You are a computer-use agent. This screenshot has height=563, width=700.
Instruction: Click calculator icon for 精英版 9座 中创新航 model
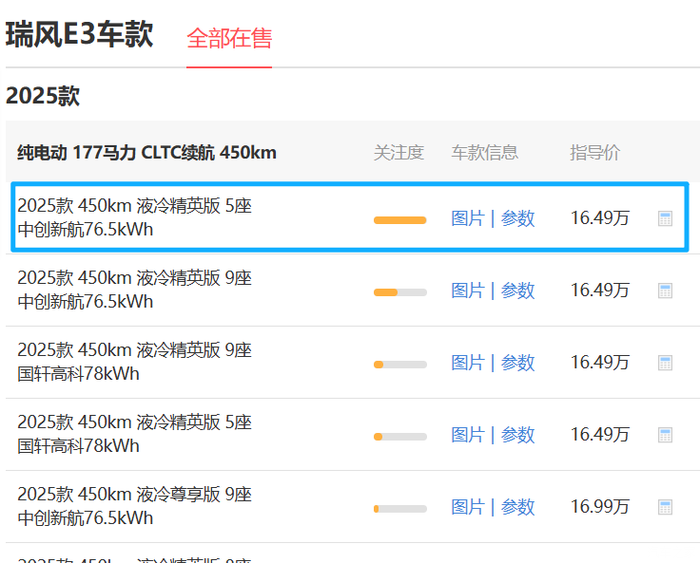pos(665,291)
